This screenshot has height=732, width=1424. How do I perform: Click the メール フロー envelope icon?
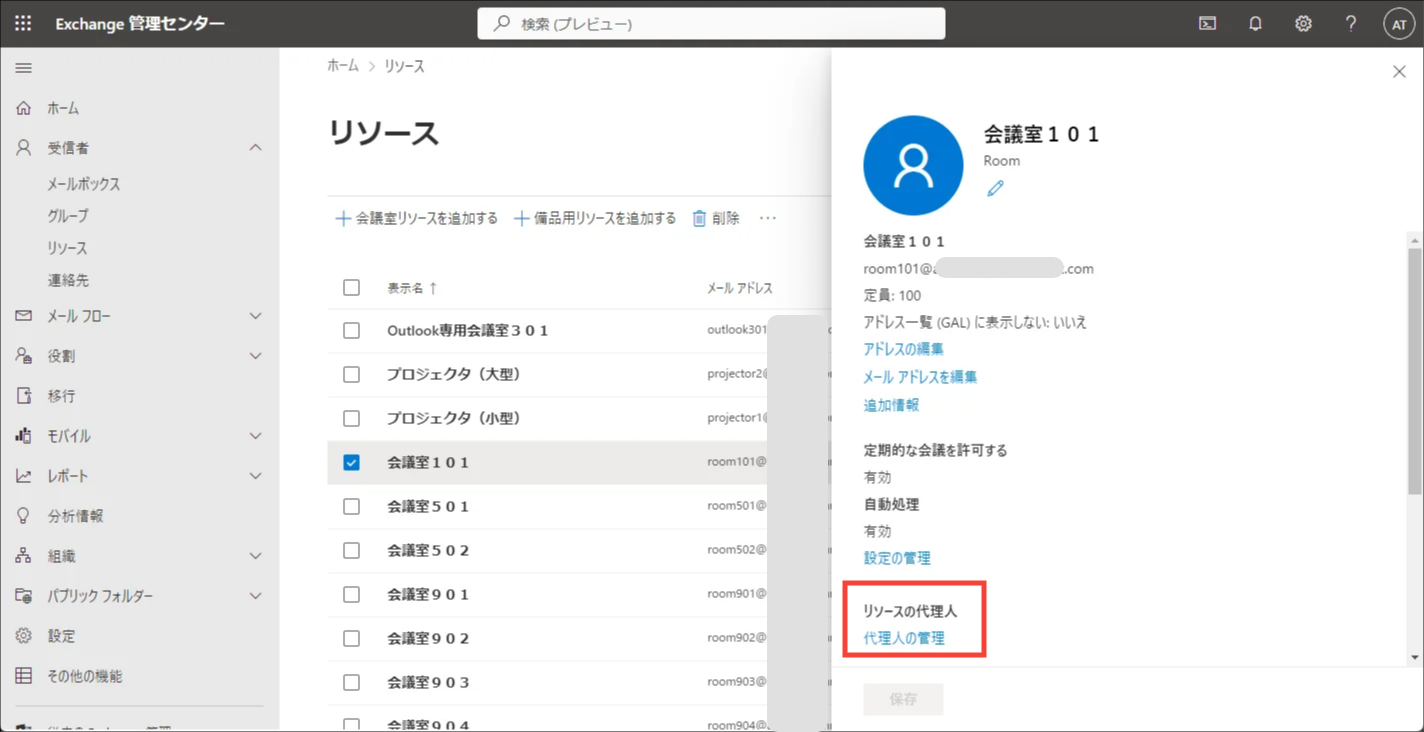pyautogui.click(x=24, y=316)
